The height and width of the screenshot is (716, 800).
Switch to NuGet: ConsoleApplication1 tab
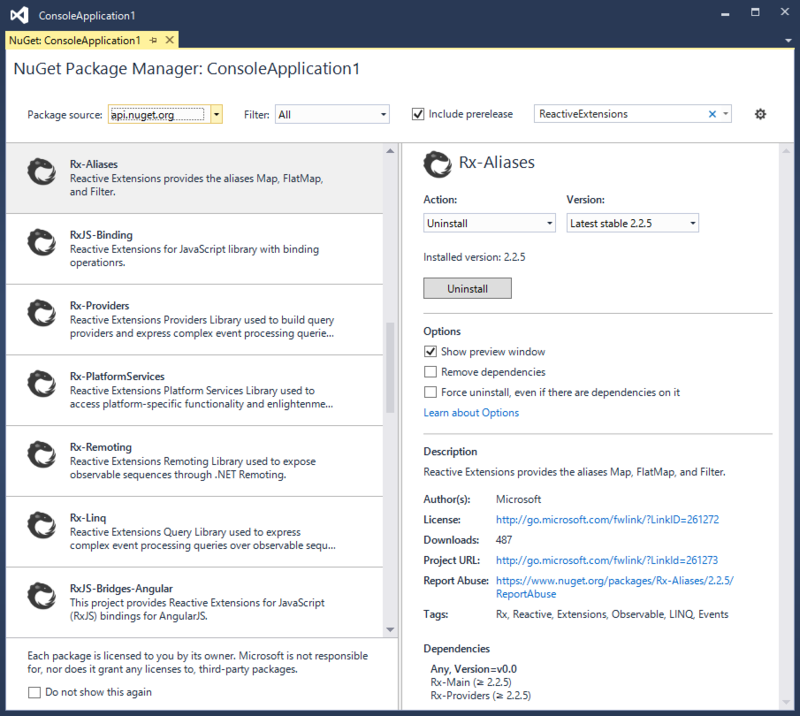pos(74,40)
